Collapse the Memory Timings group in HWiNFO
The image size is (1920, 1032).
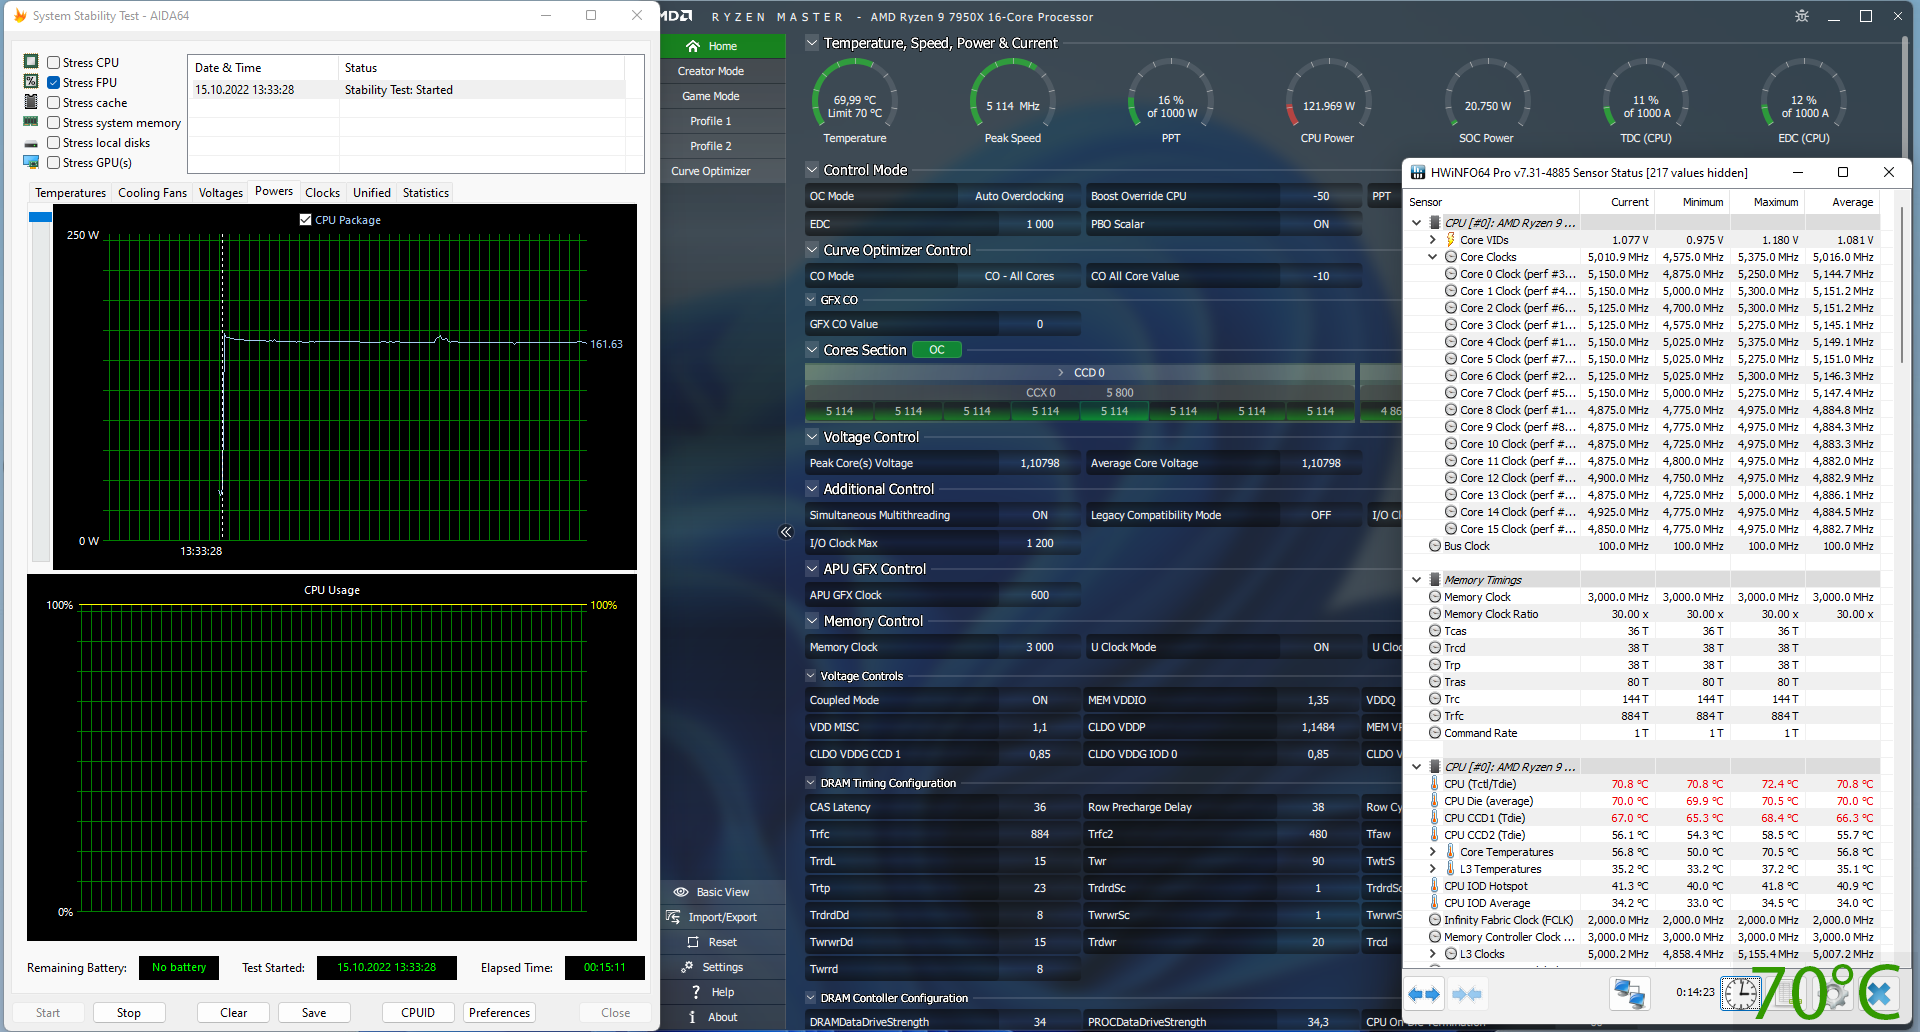click(x=1417, y=580)
